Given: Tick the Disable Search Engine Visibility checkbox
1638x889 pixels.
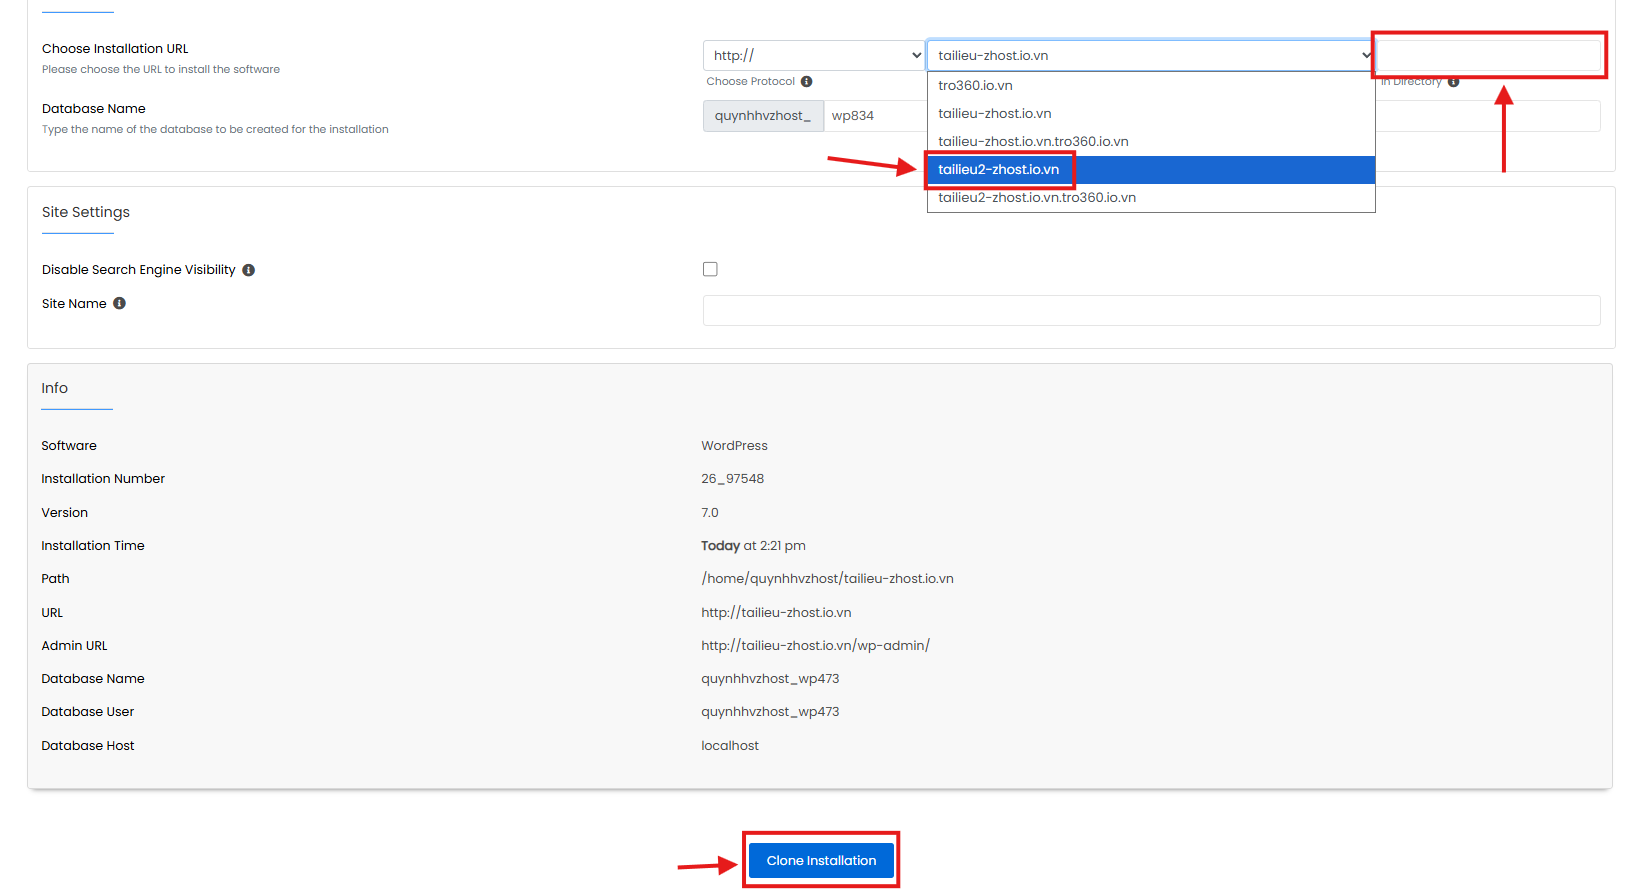Looking at the screenshot, I should (710, 269).
